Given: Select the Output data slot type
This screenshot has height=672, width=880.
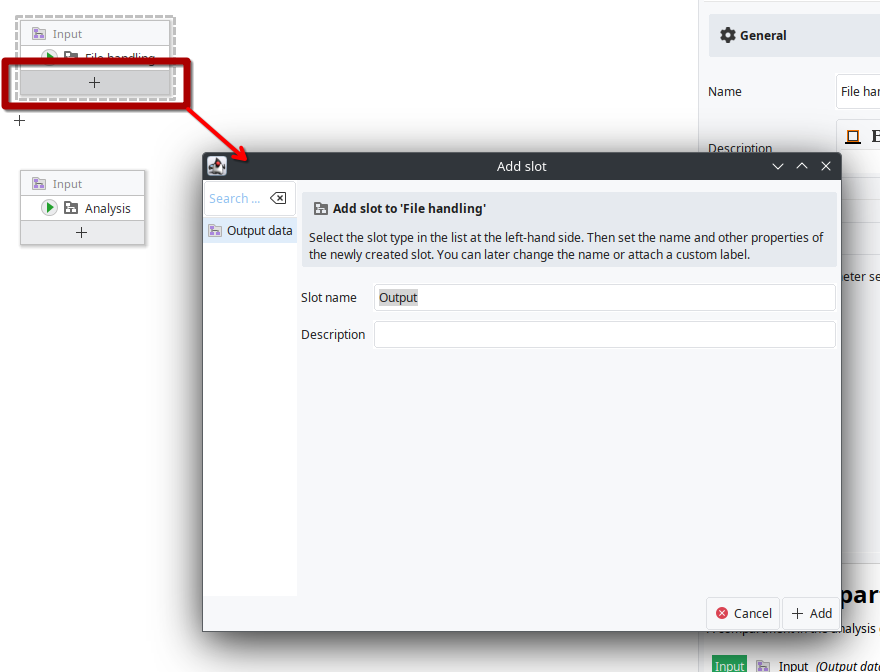Looking at the screenshot, I should pos(250,231).
